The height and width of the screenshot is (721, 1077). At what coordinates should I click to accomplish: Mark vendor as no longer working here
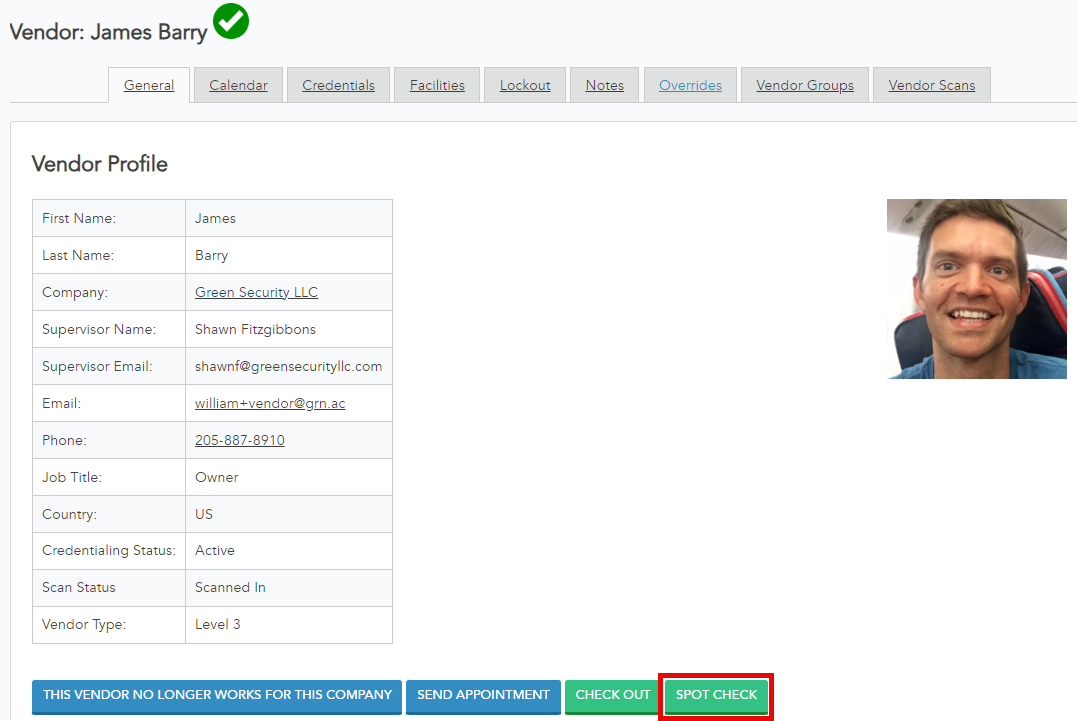tap(216, 695)
